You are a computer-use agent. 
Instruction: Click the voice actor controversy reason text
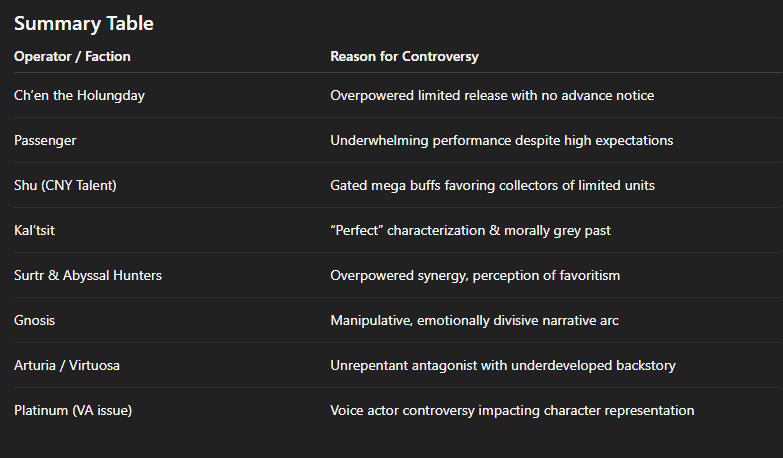512,410
